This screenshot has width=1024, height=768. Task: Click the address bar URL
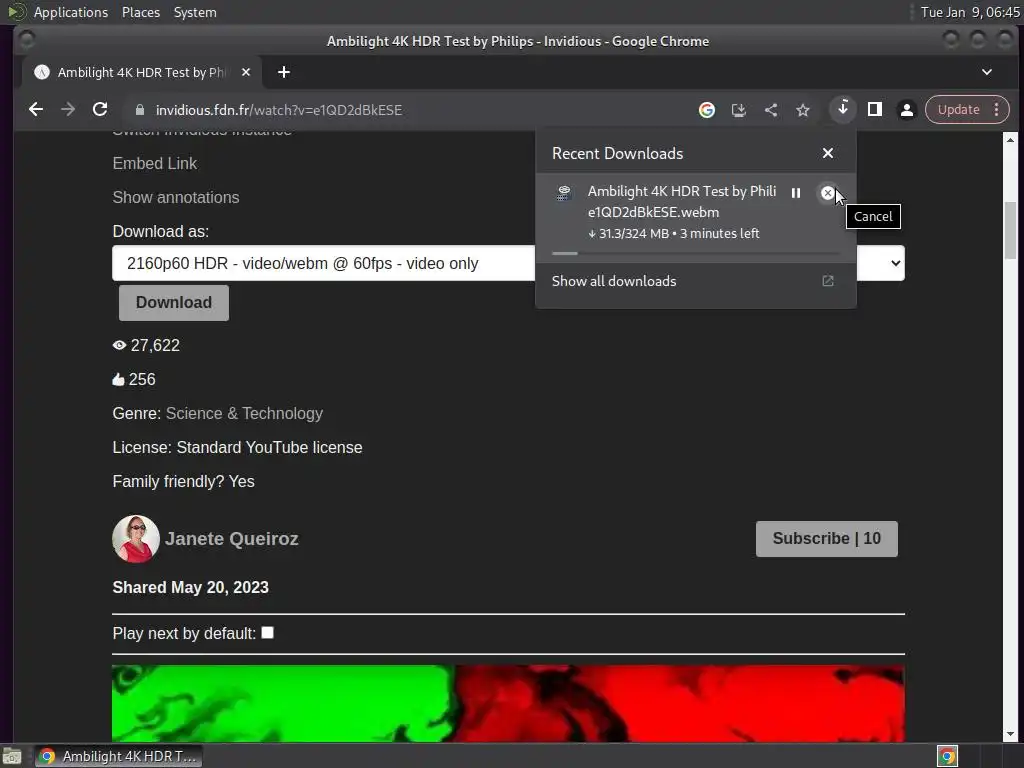coord(279,110)
